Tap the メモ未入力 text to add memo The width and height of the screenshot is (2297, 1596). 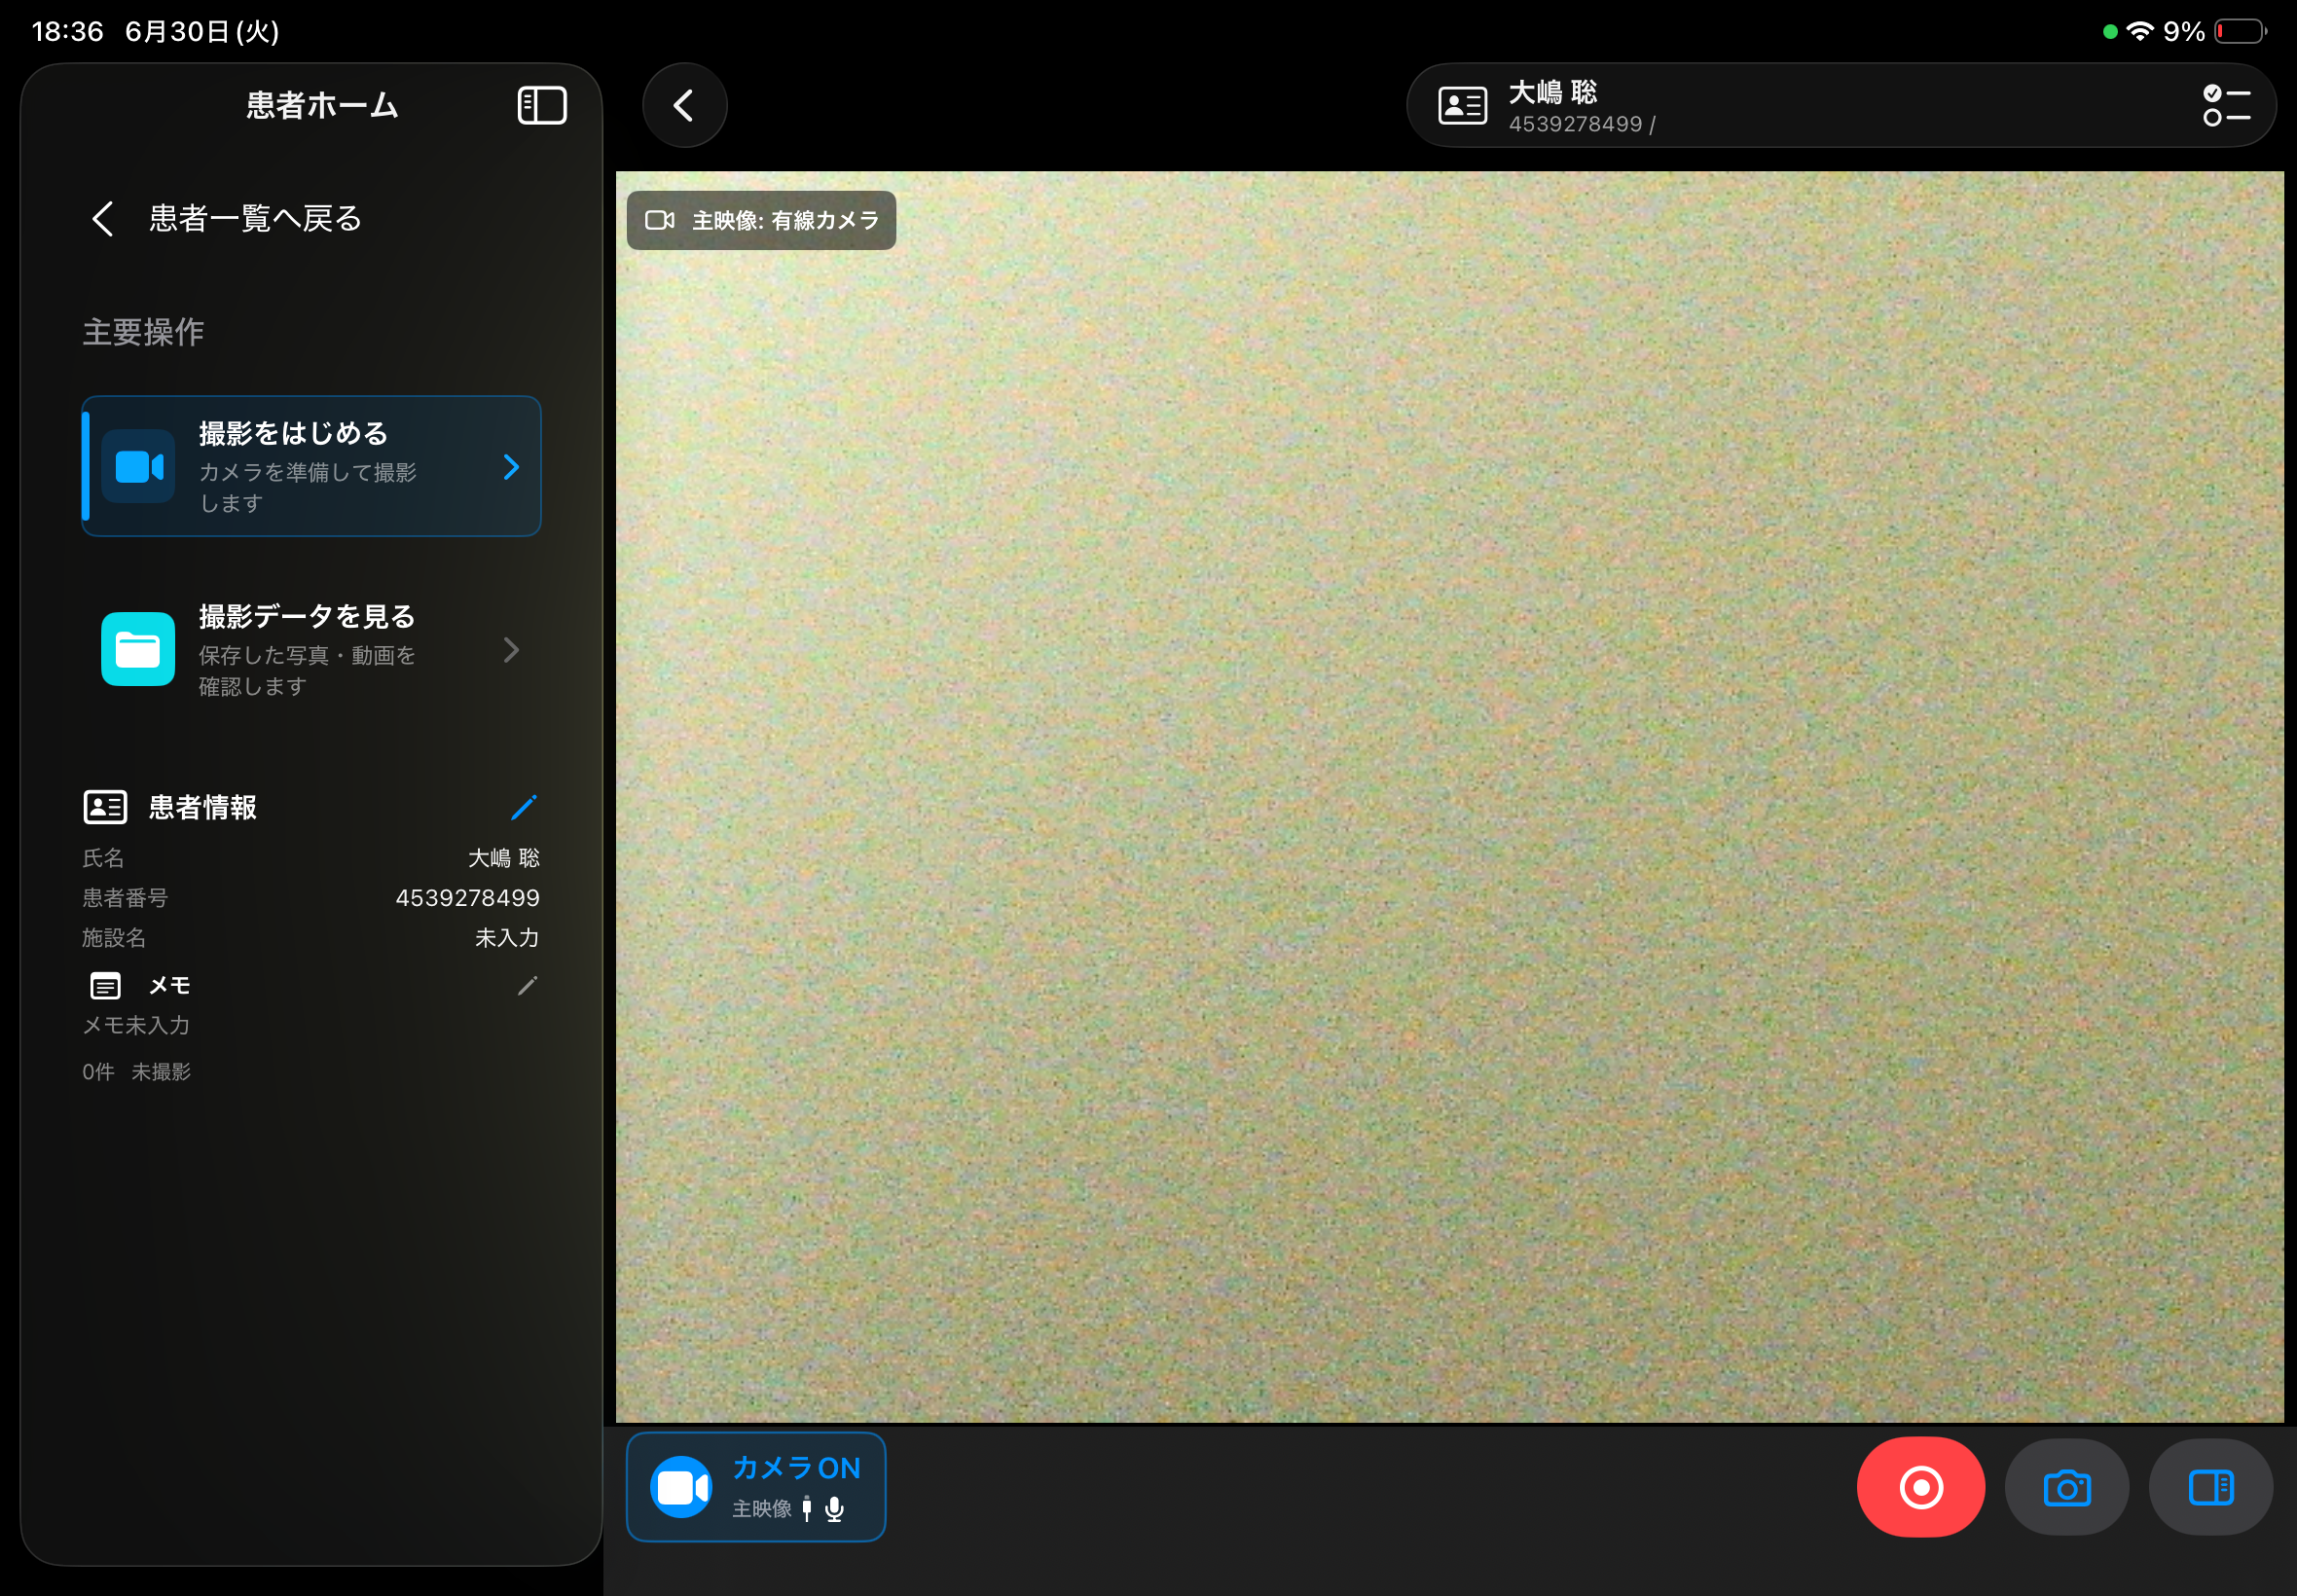[136, 1025]
